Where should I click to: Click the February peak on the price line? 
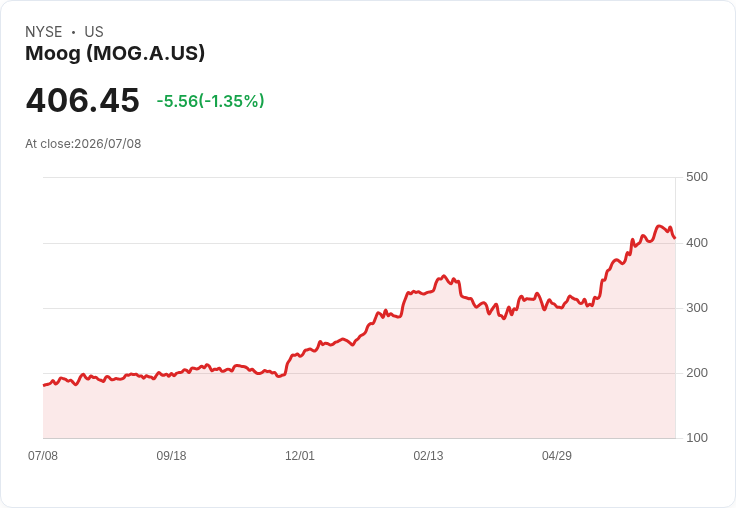(444, 277)
